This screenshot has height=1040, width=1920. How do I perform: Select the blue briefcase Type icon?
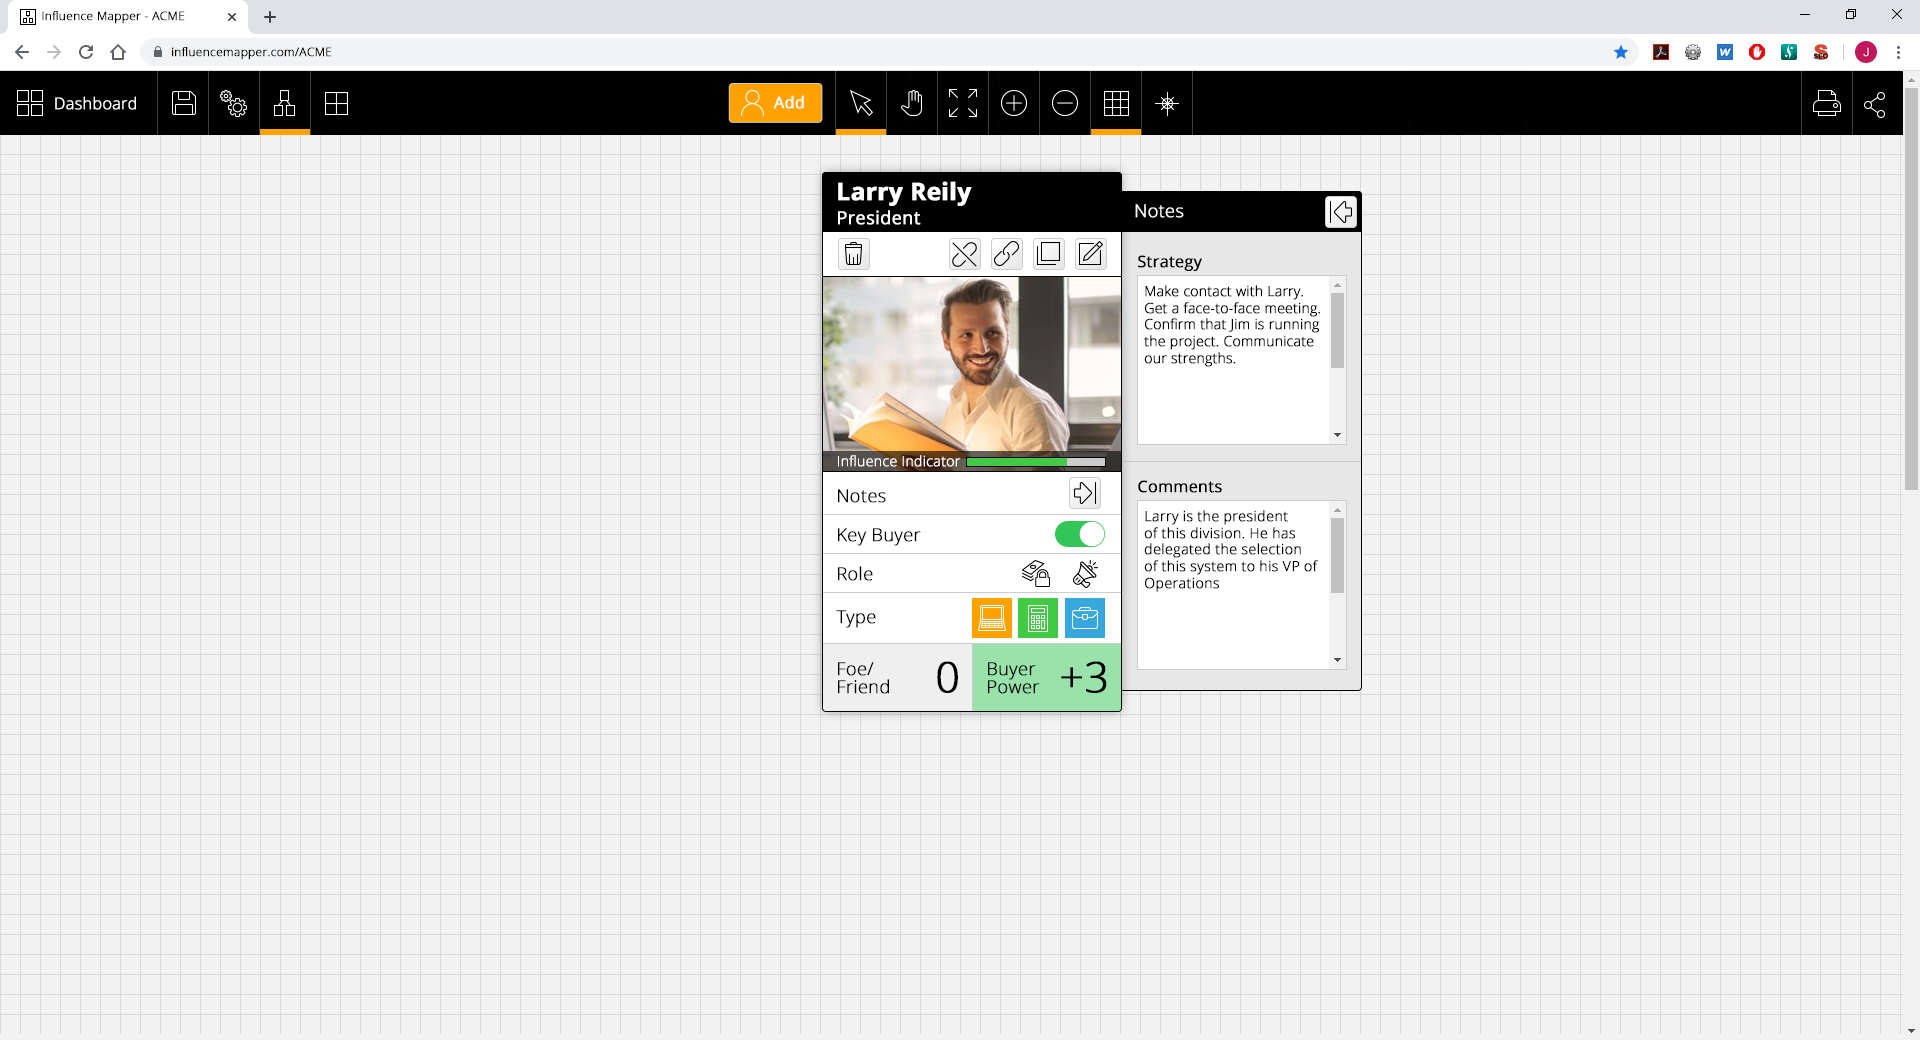[1085, 618]
